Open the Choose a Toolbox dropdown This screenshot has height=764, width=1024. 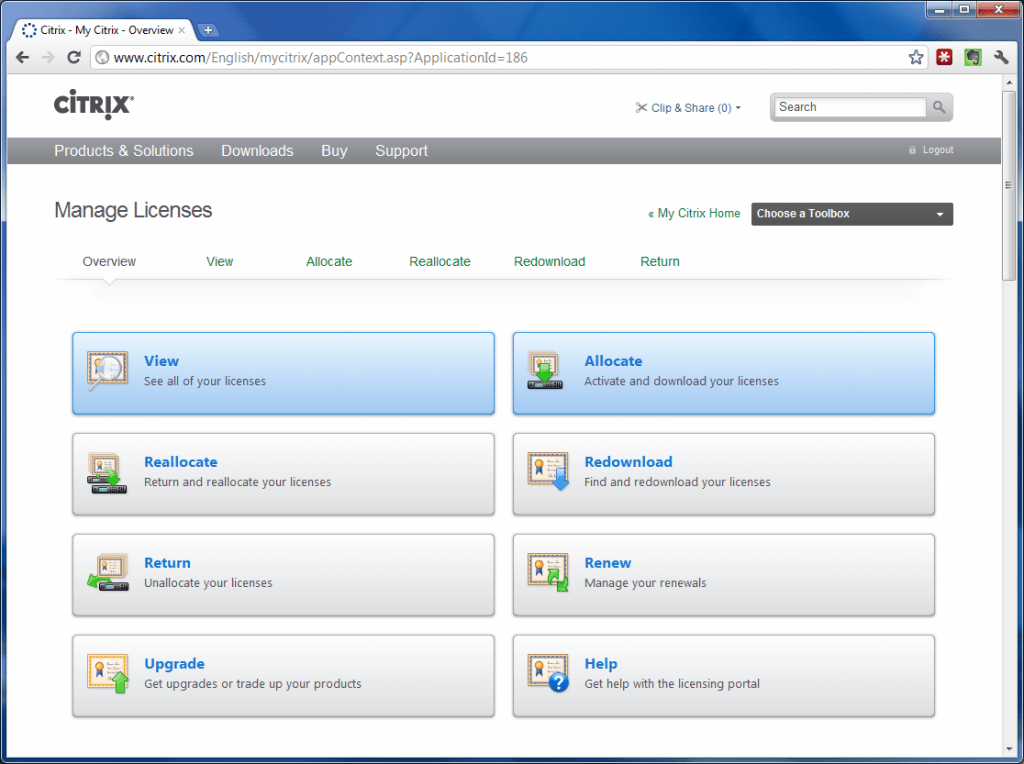point(851,214)
